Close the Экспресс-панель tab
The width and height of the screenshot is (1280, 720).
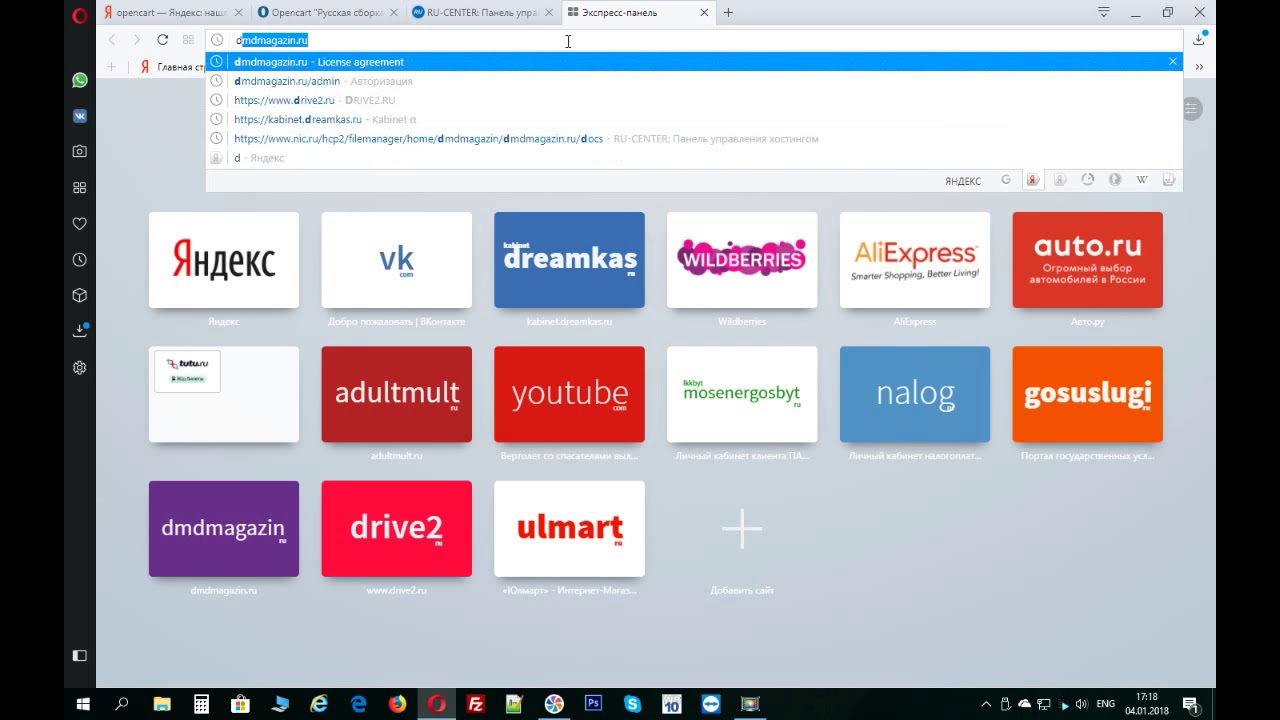point(704,13)
